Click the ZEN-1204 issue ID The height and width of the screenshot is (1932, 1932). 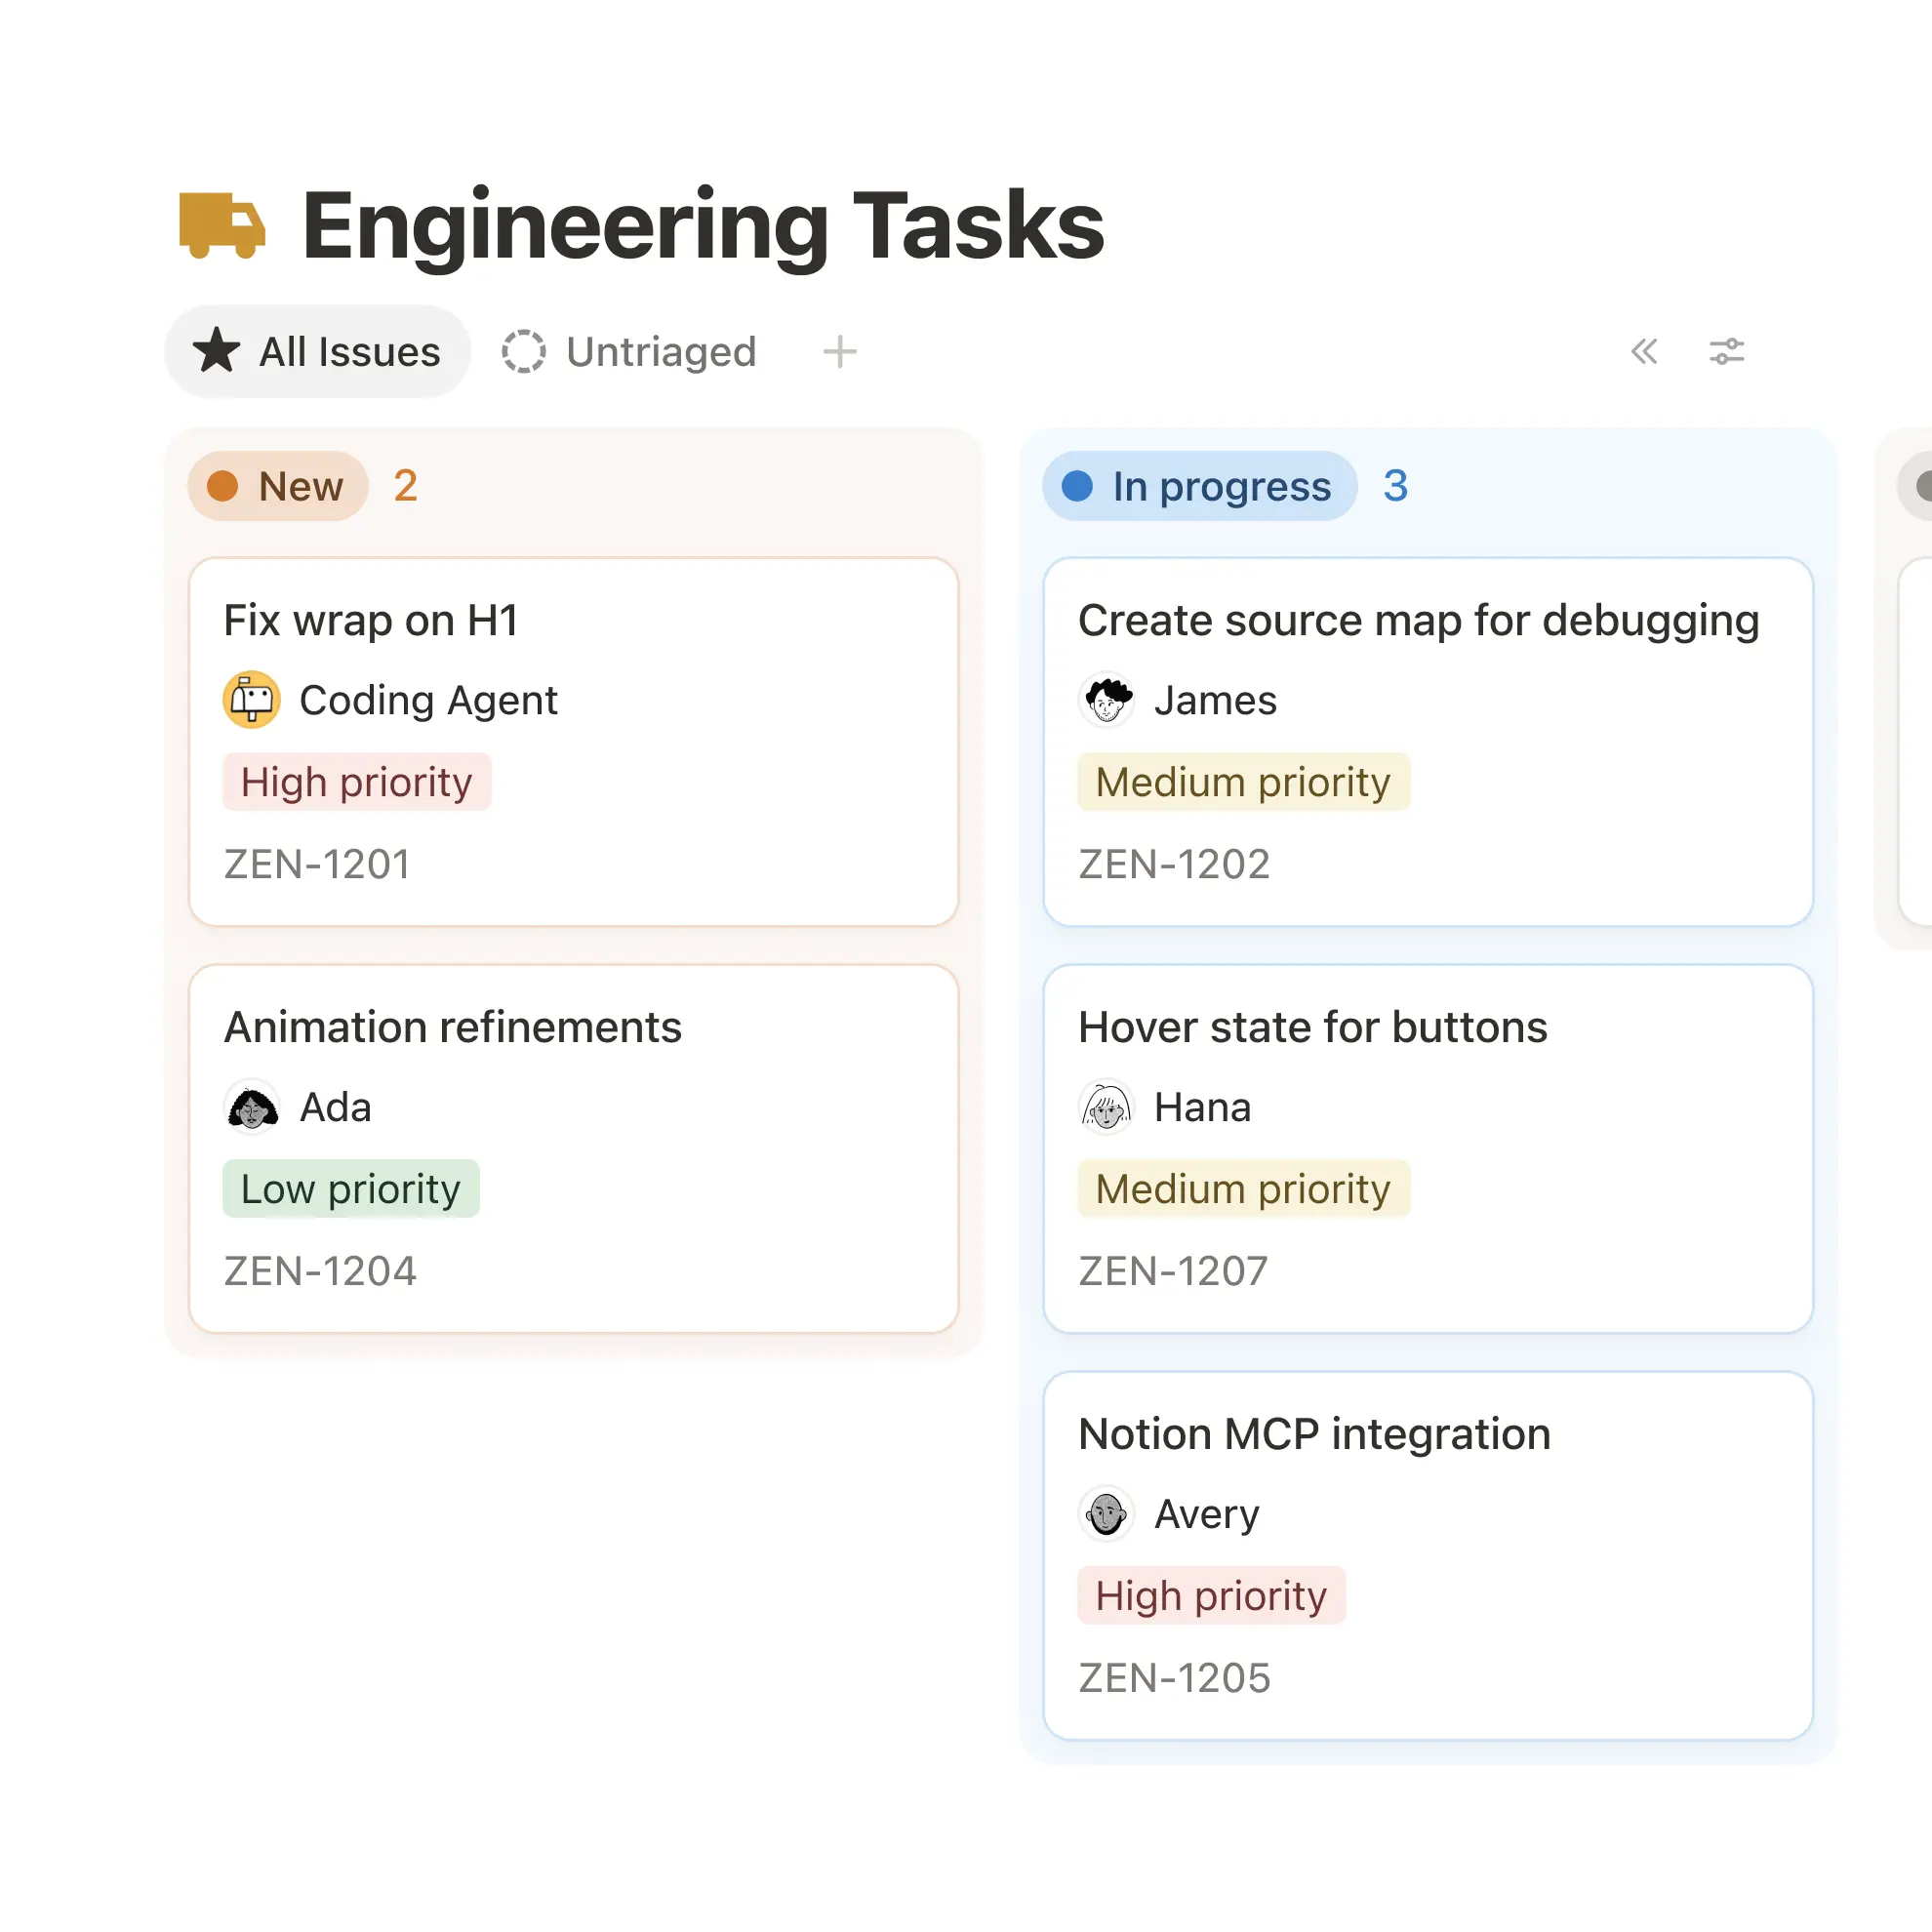click(x=320, y=1271)
